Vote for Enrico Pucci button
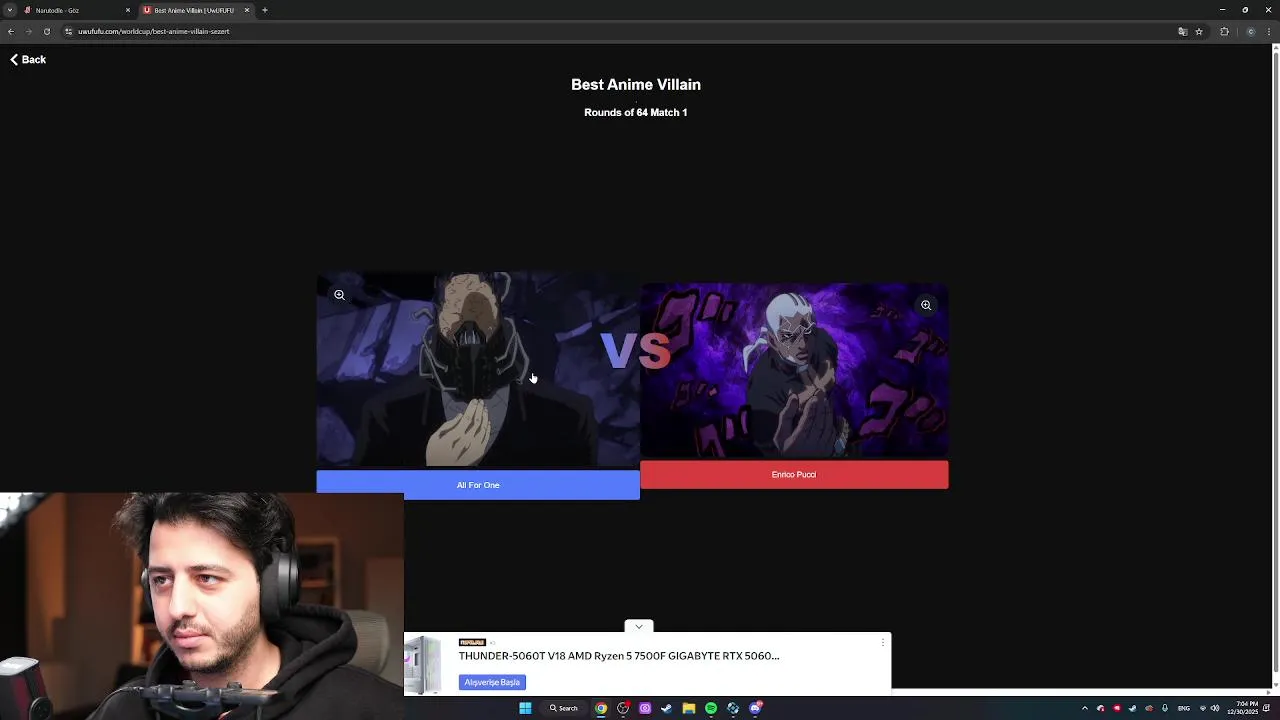The height and width of the screenshot is (720, 1280). 794,475
